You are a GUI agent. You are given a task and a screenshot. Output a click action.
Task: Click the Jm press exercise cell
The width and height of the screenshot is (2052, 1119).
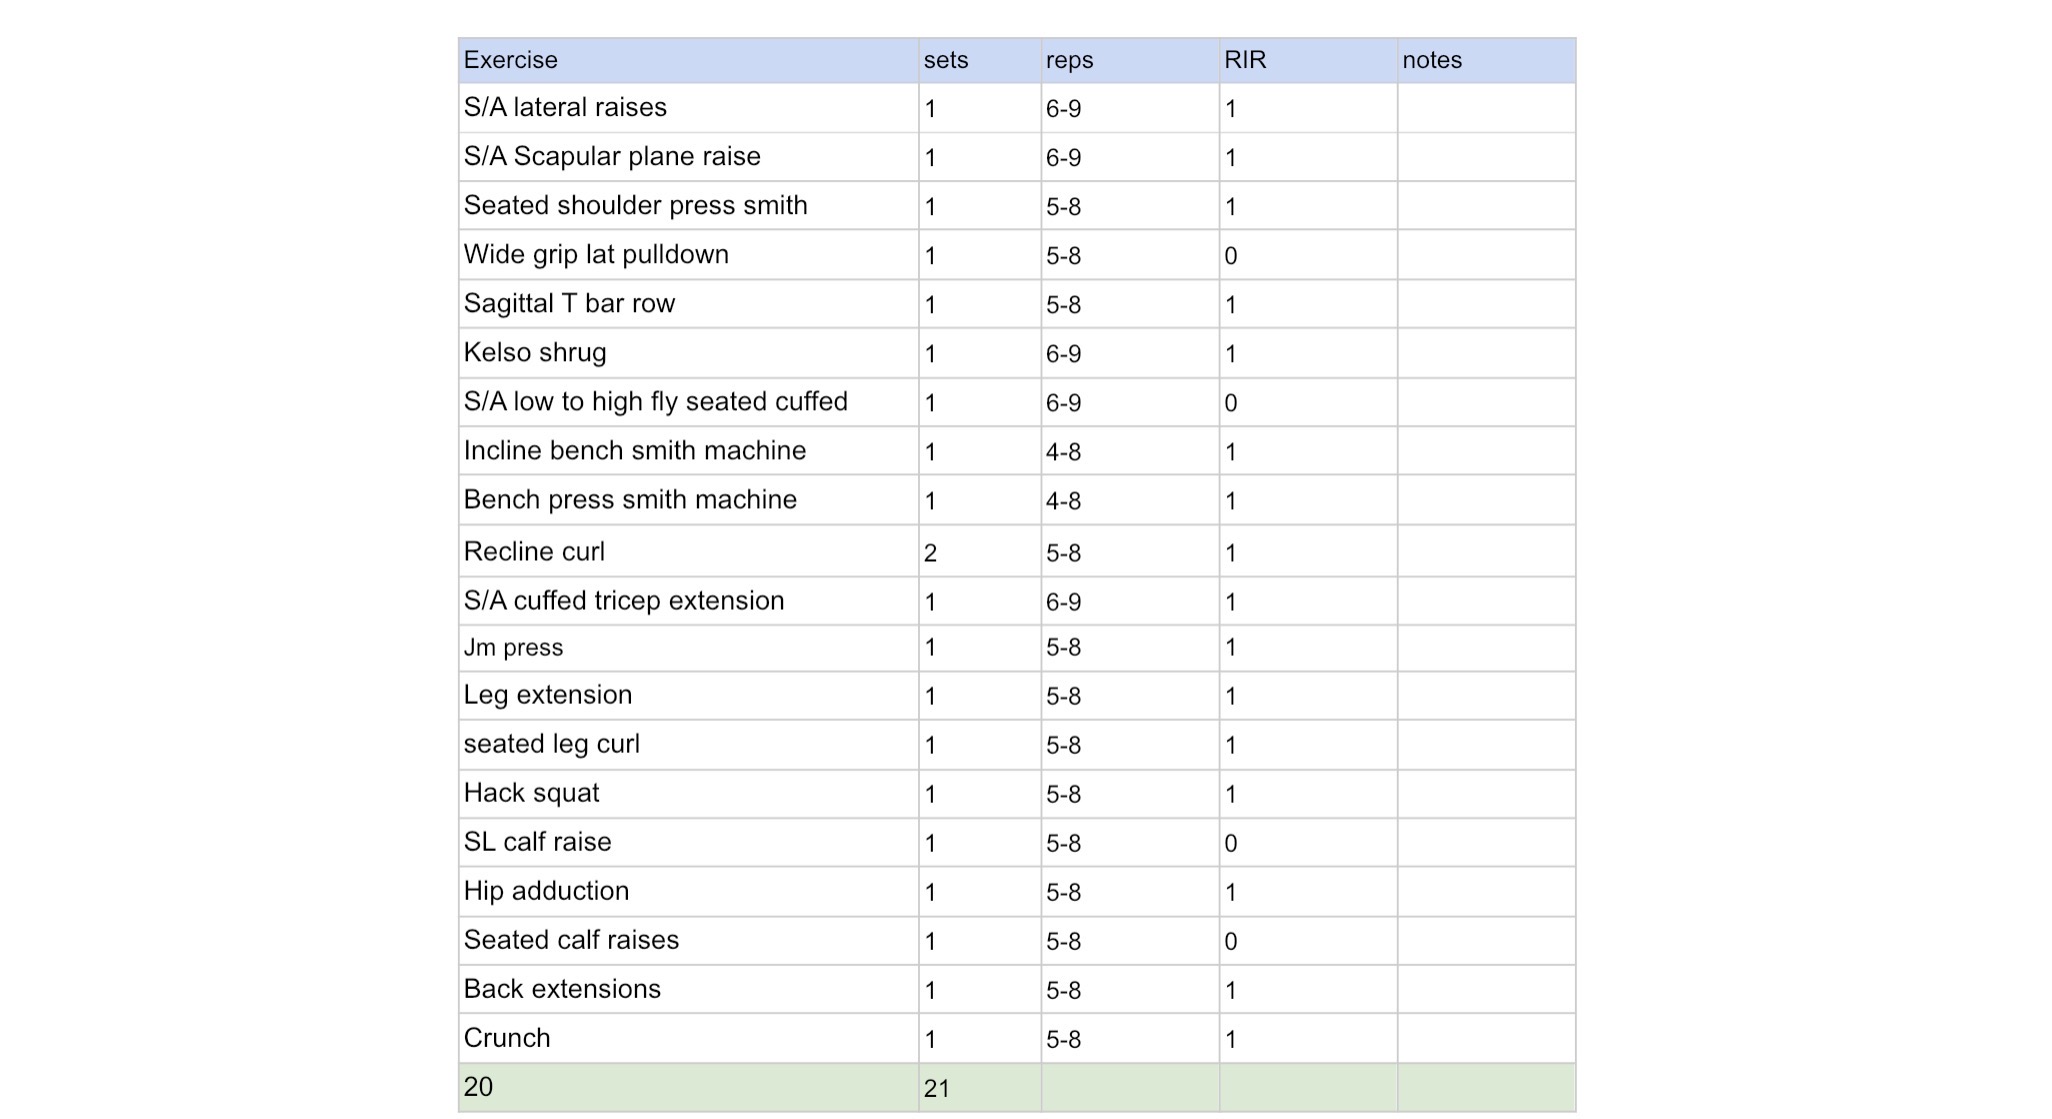click(x=689, y=648)
